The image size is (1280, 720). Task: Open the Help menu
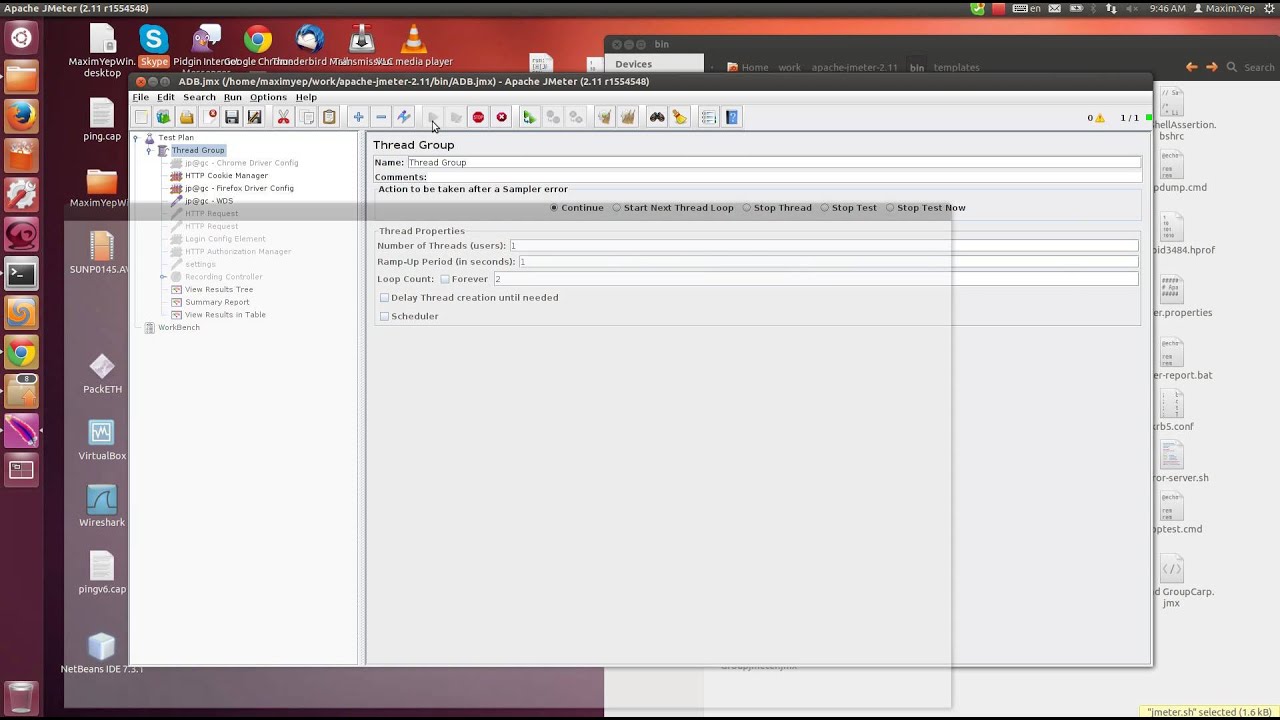[306, 97]
